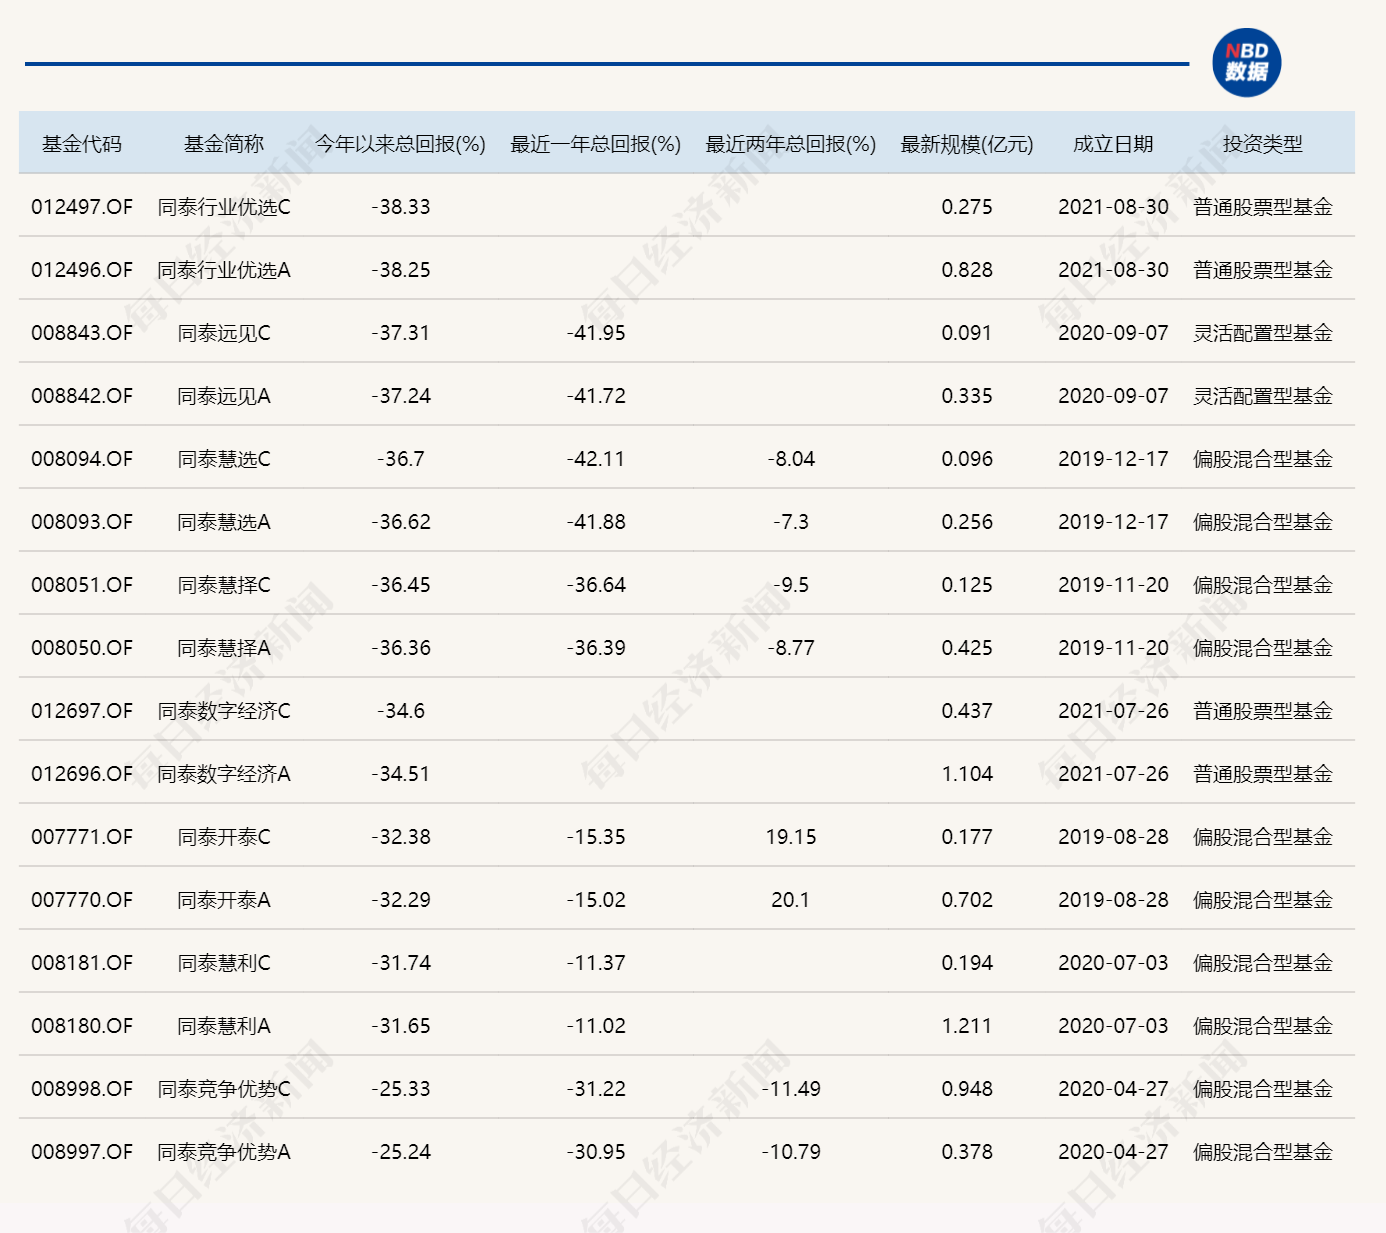Click 灵活配置型基金 in 同泰远见C row
This screenshot has width=1386, height=1233.
[1263, 333]
